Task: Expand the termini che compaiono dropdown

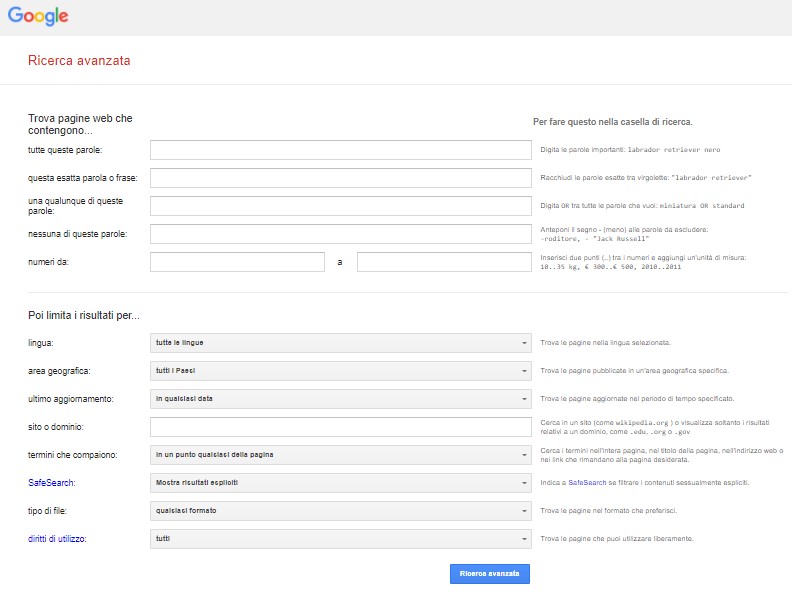Action: pyautogui.click(x=340, y=455)
